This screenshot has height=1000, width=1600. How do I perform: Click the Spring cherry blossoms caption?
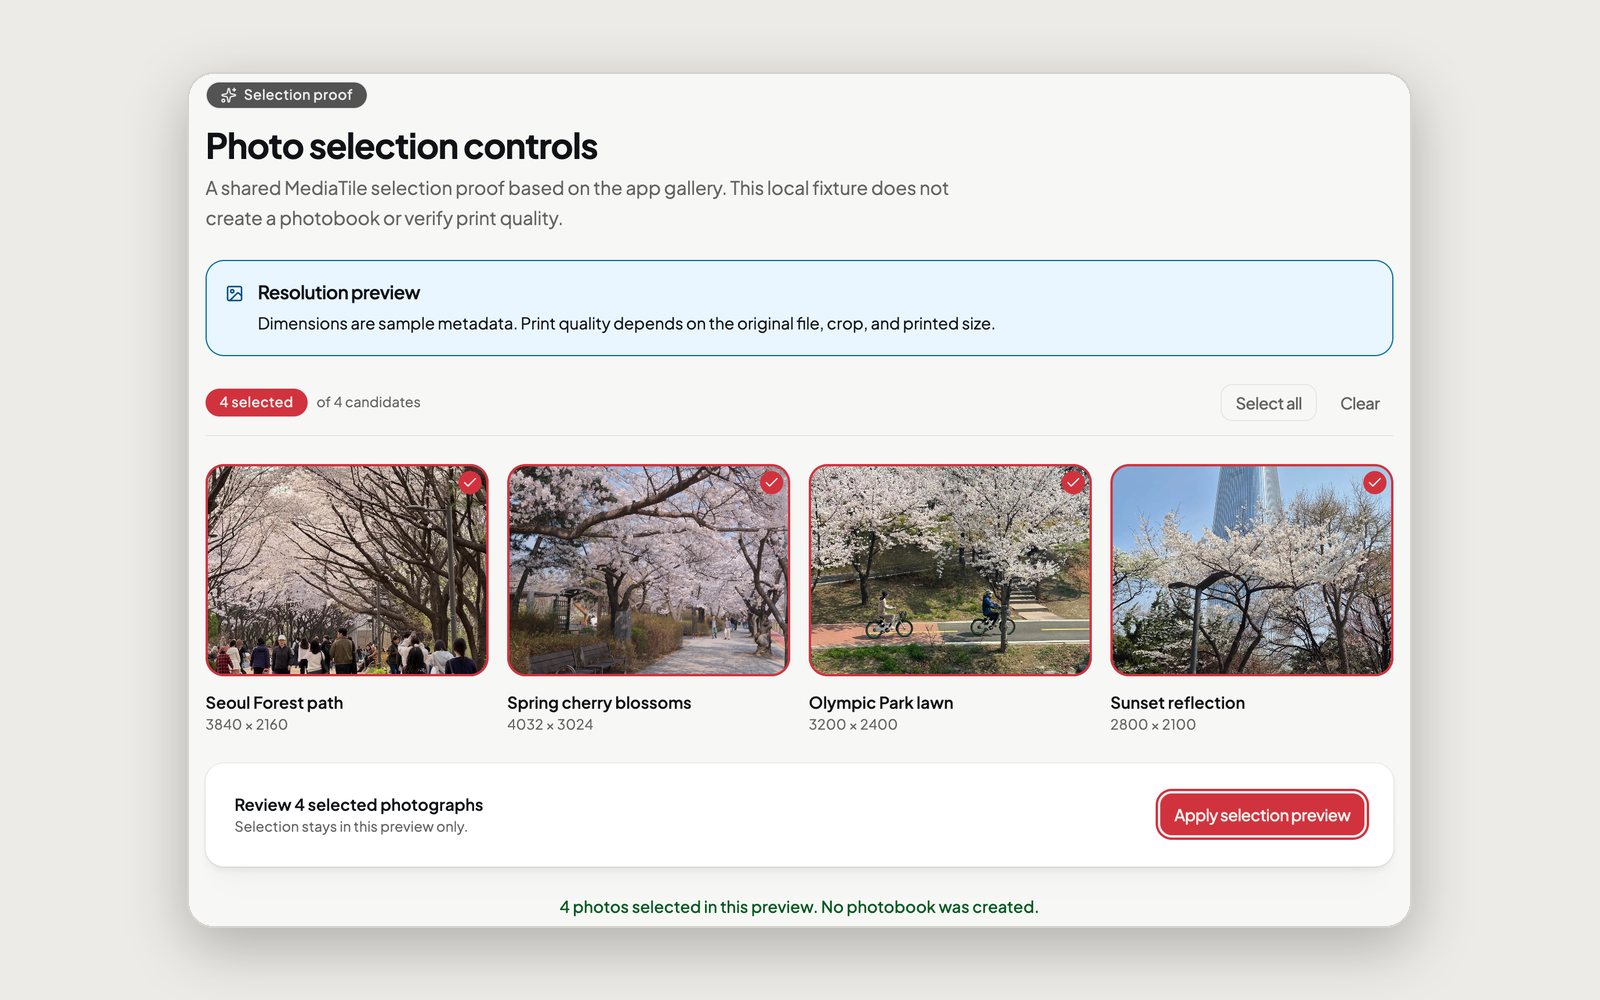coord(599,703)
